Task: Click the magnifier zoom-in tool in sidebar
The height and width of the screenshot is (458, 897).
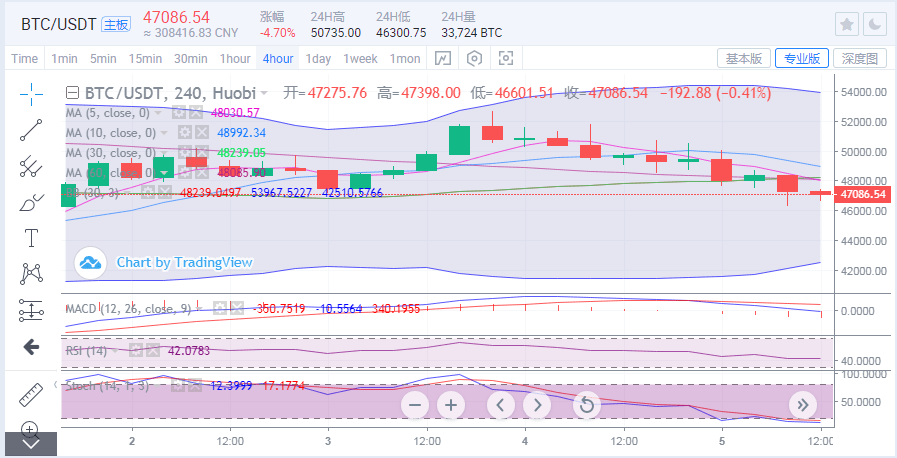Action: [x=31, y=428]
